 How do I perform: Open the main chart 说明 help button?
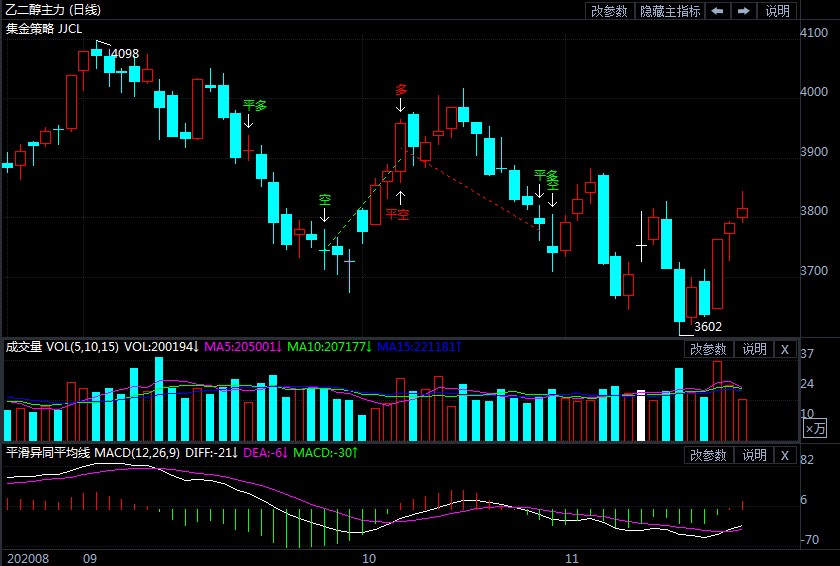pos(777,11)
